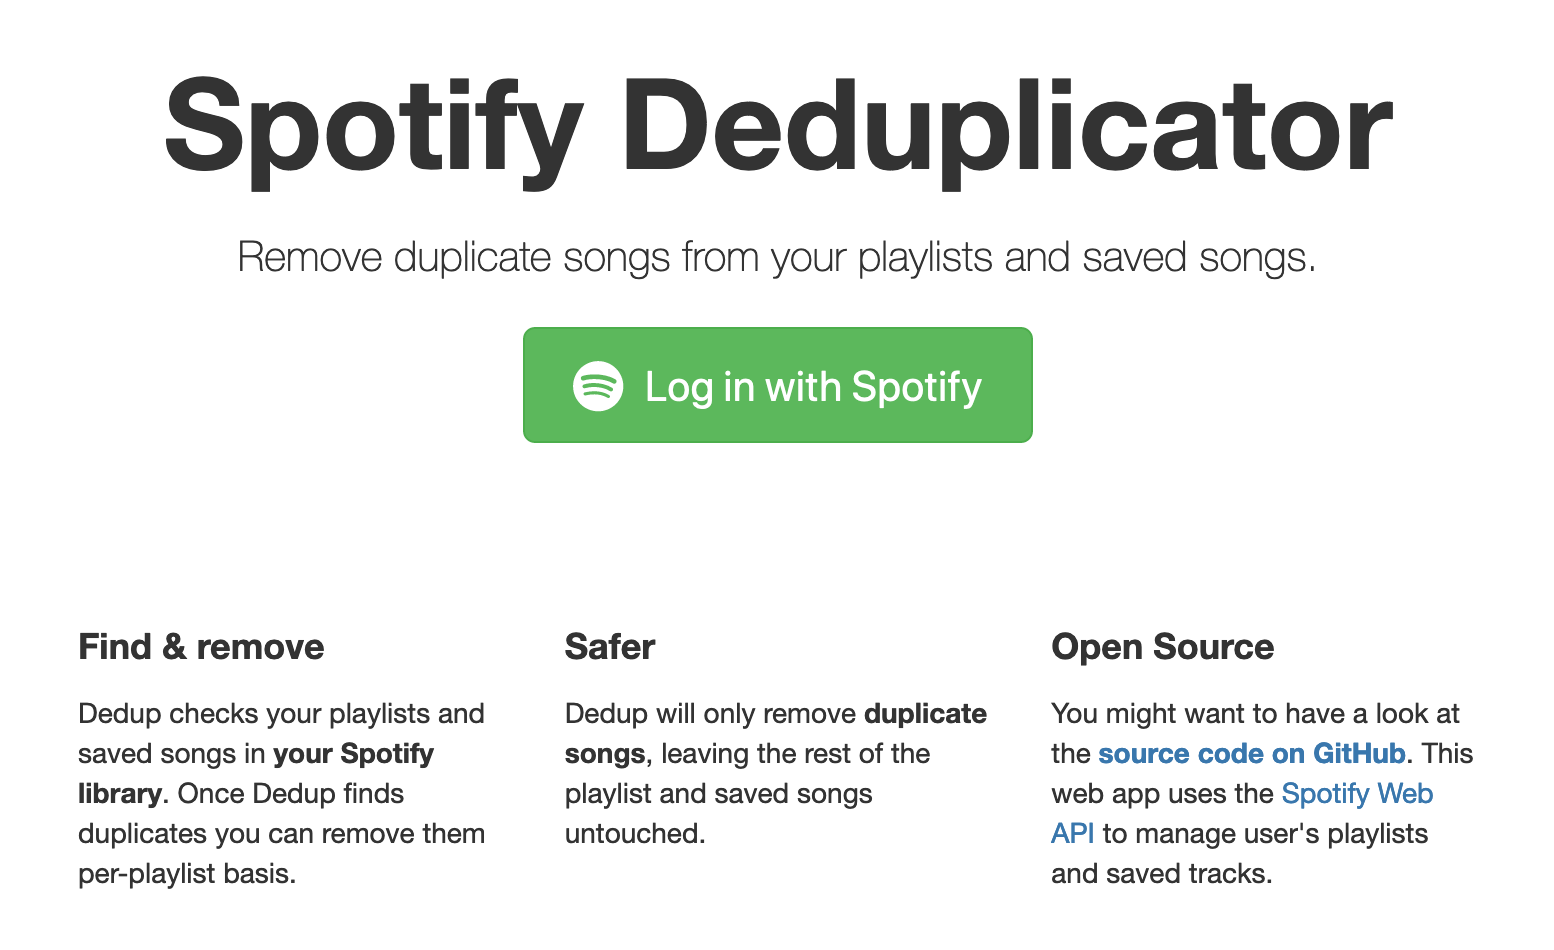Click the Open Source section heading
The width and height of the screenshot is (1554, 950).
click(1162, 647)
